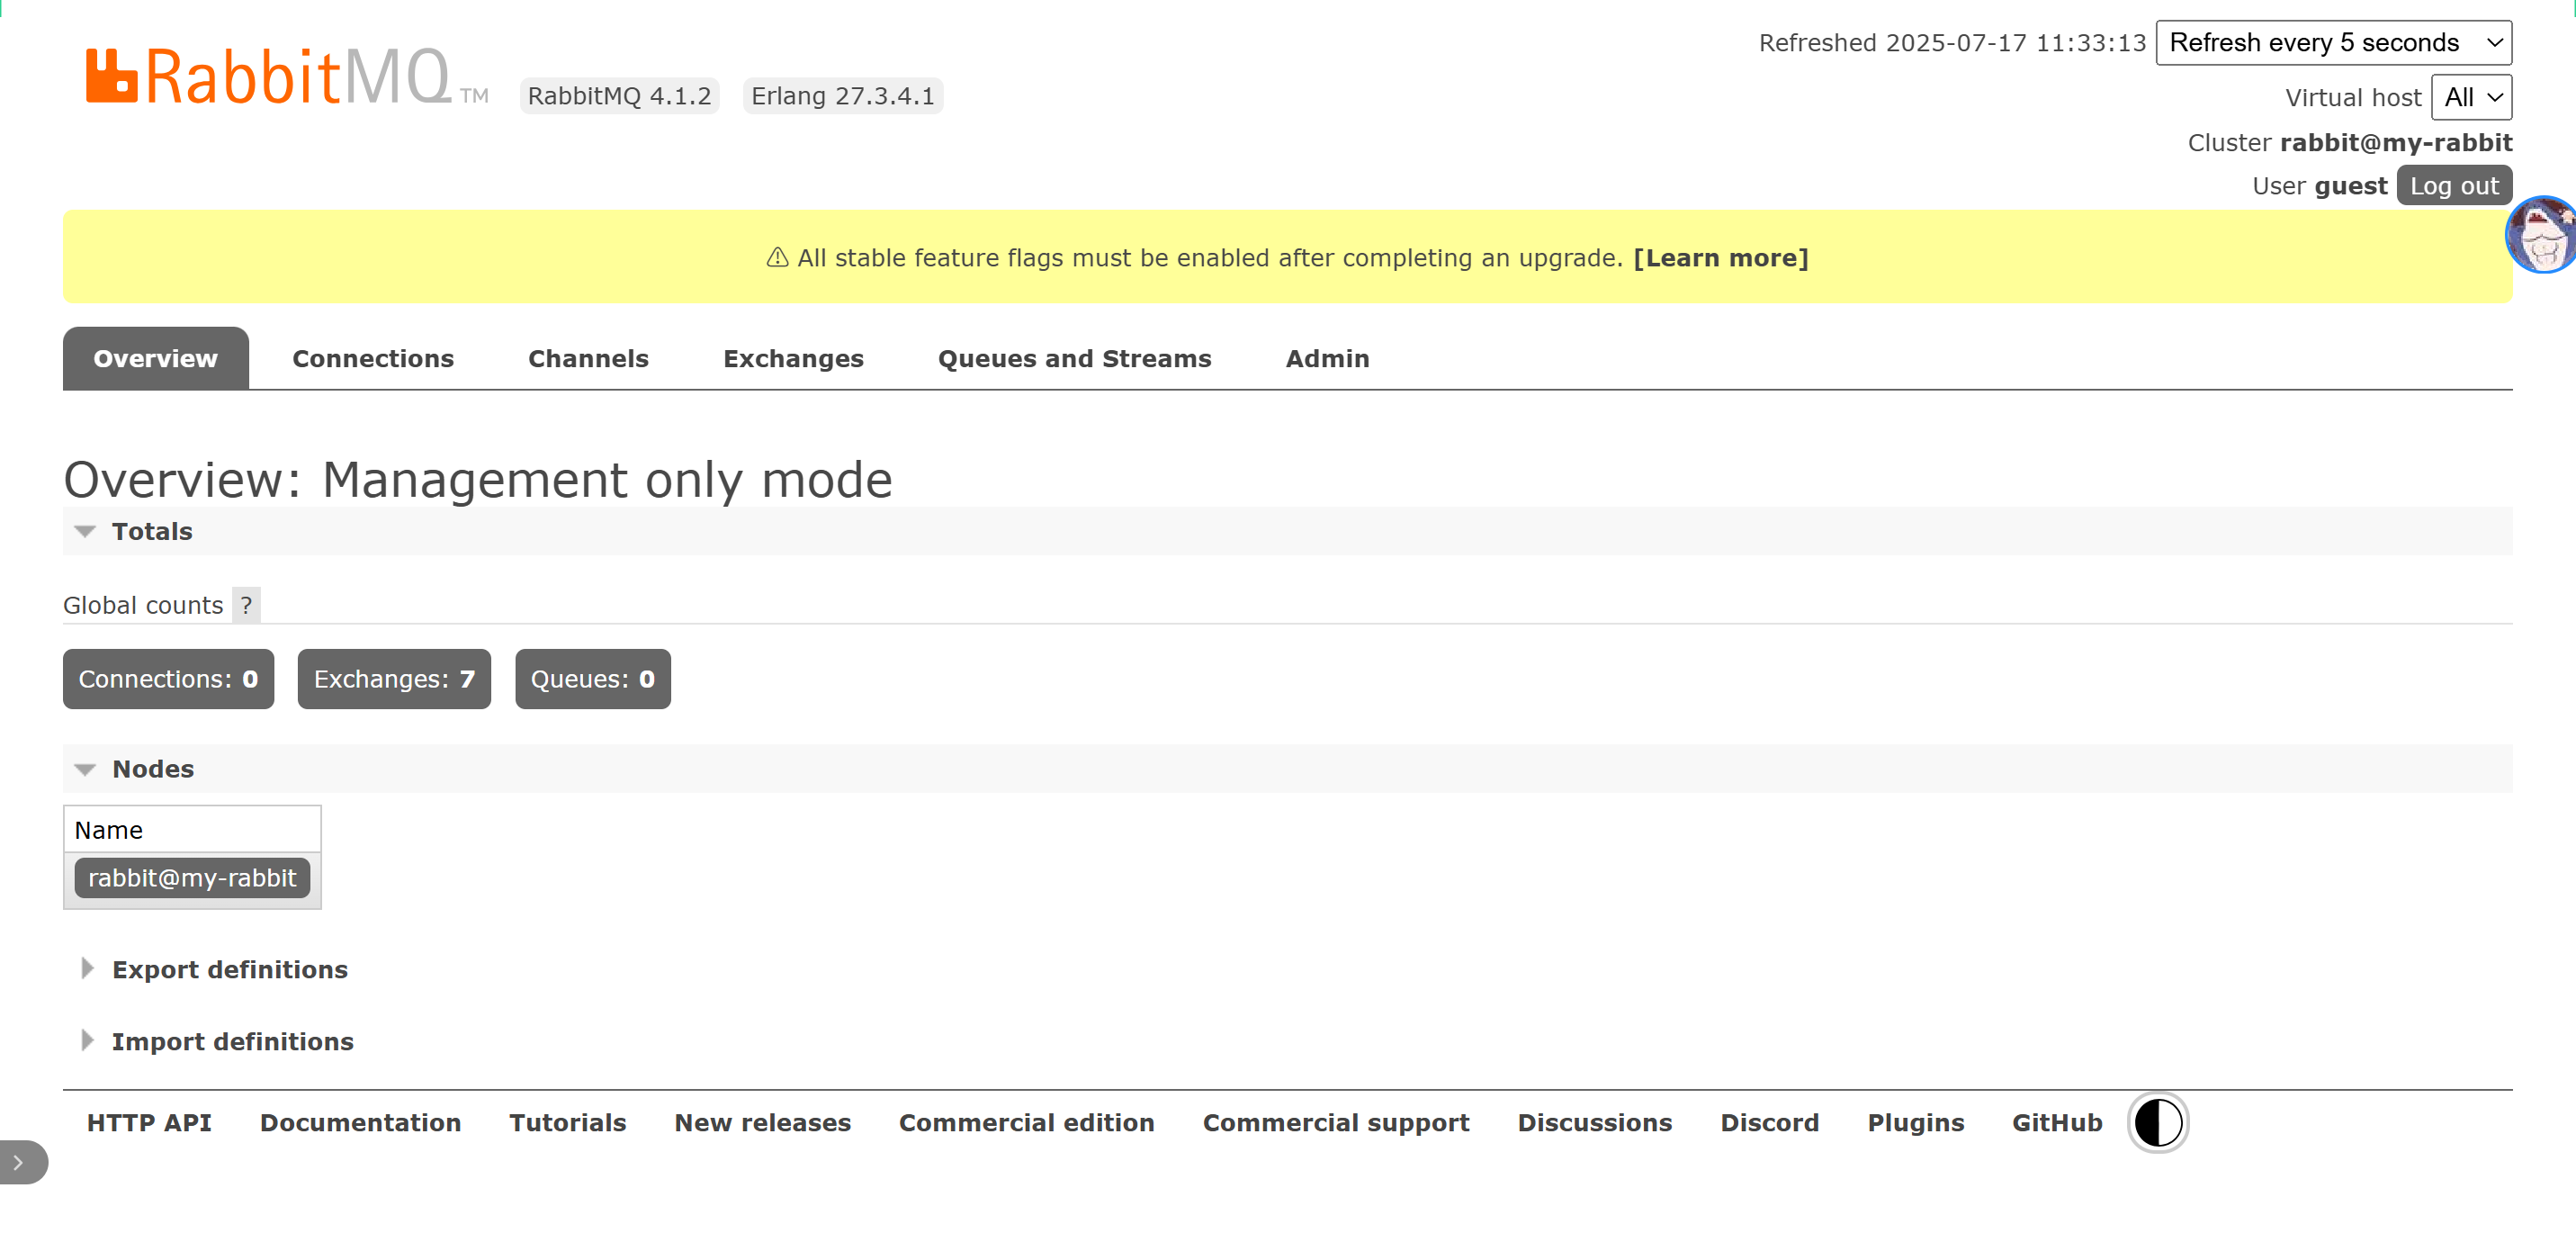Open the Virtual host dropdown
This screenshot has height=1233, width=2576.
click(x=2471, y=97)
